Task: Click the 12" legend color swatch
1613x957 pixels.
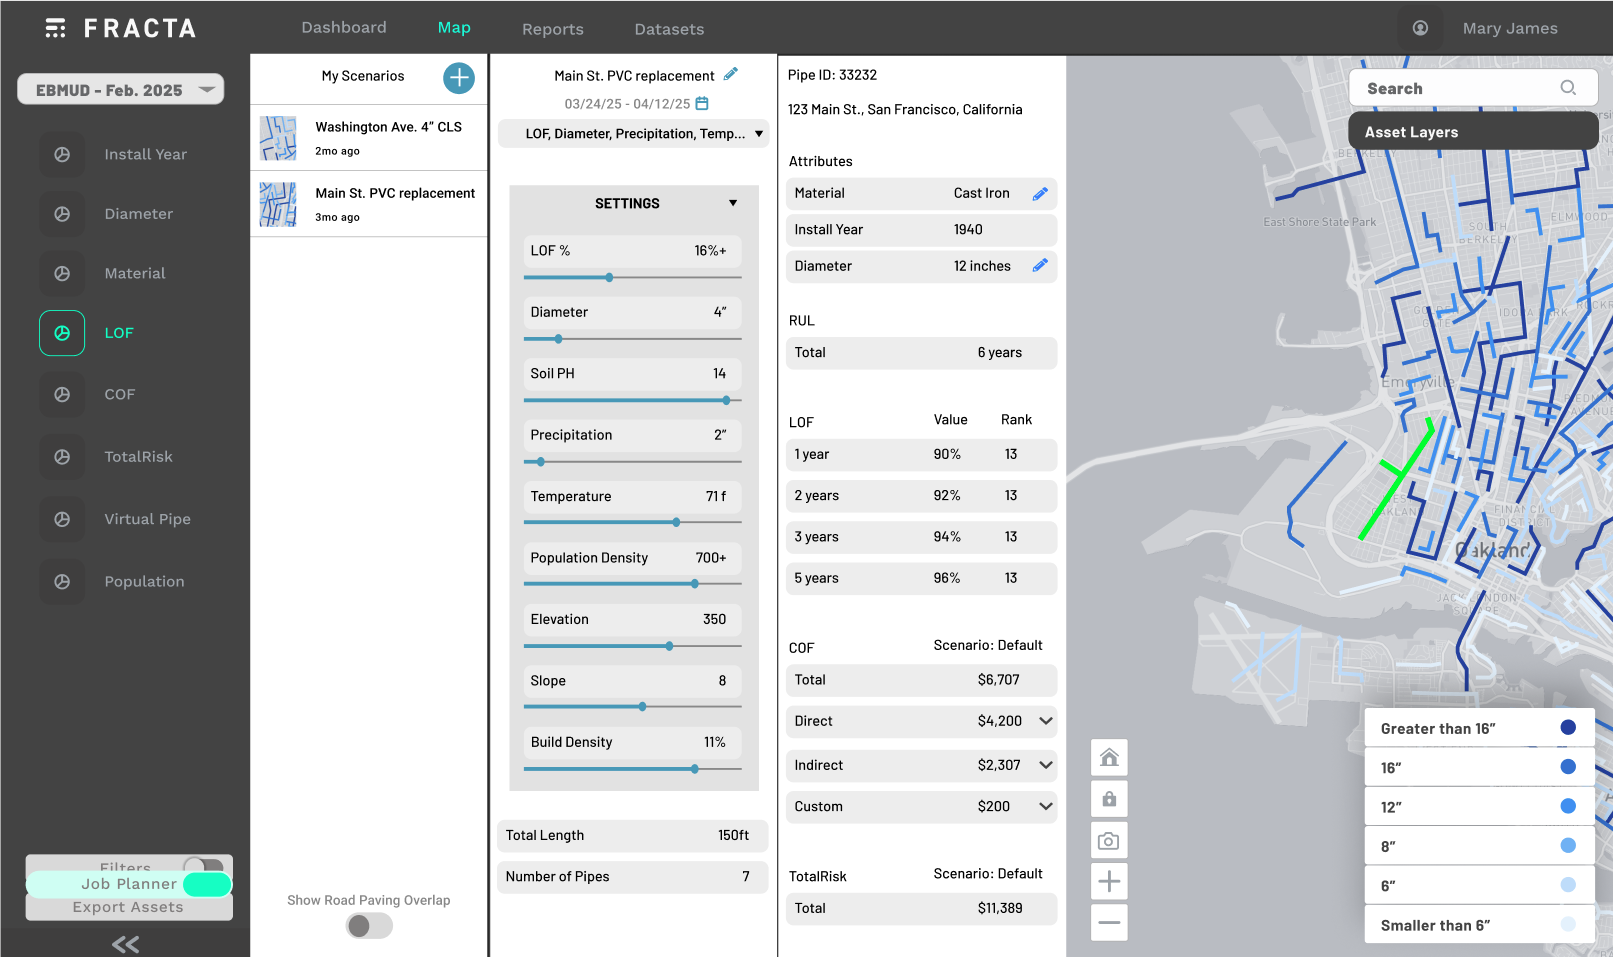Action: click(1568, 806)
